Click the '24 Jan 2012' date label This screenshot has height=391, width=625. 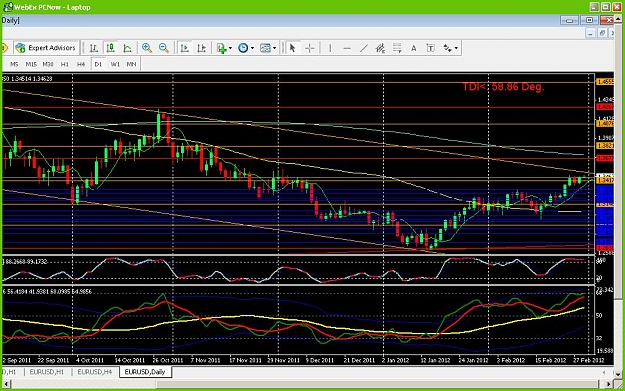[x=473, y=360]
